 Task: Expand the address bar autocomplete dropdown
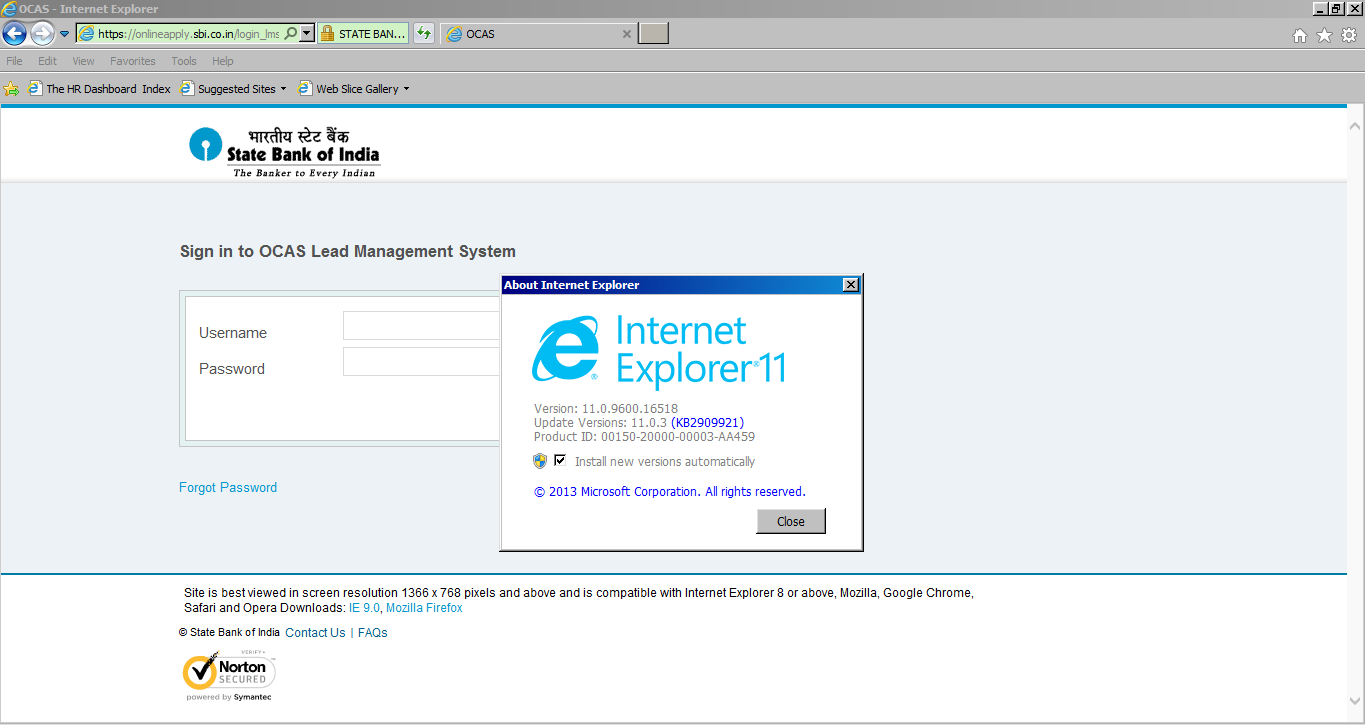coord(307,34)
